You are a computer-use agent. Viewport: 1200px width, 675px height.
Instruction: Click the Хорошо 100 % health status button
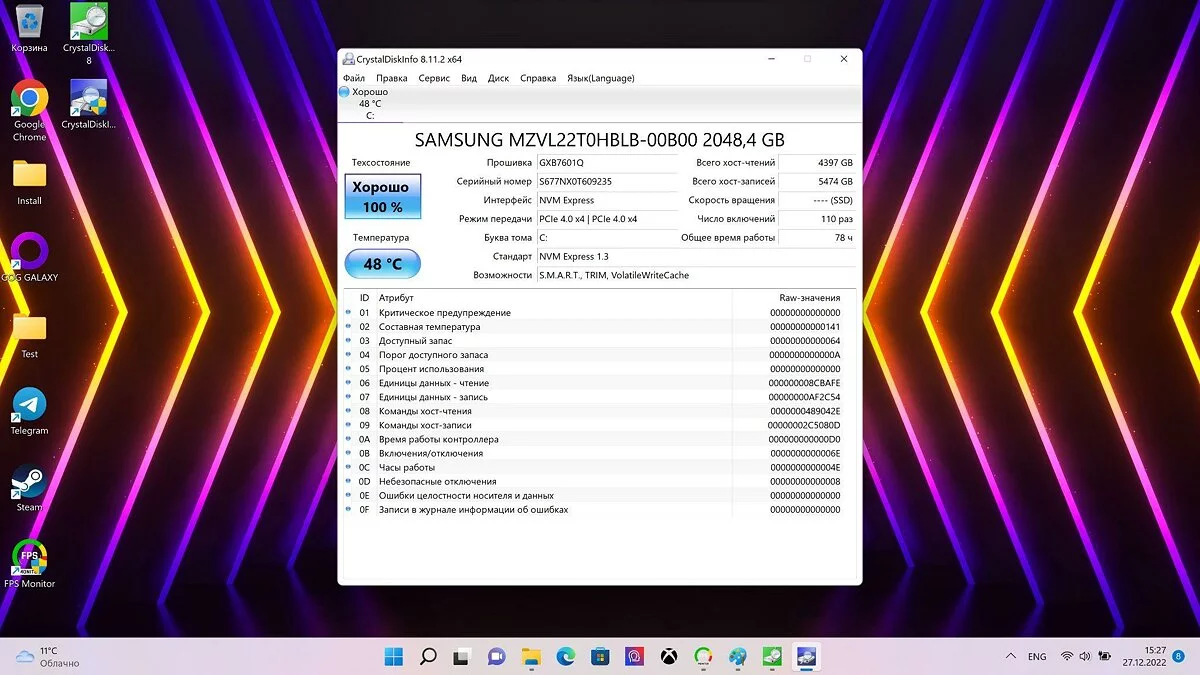tap(382, 196)
